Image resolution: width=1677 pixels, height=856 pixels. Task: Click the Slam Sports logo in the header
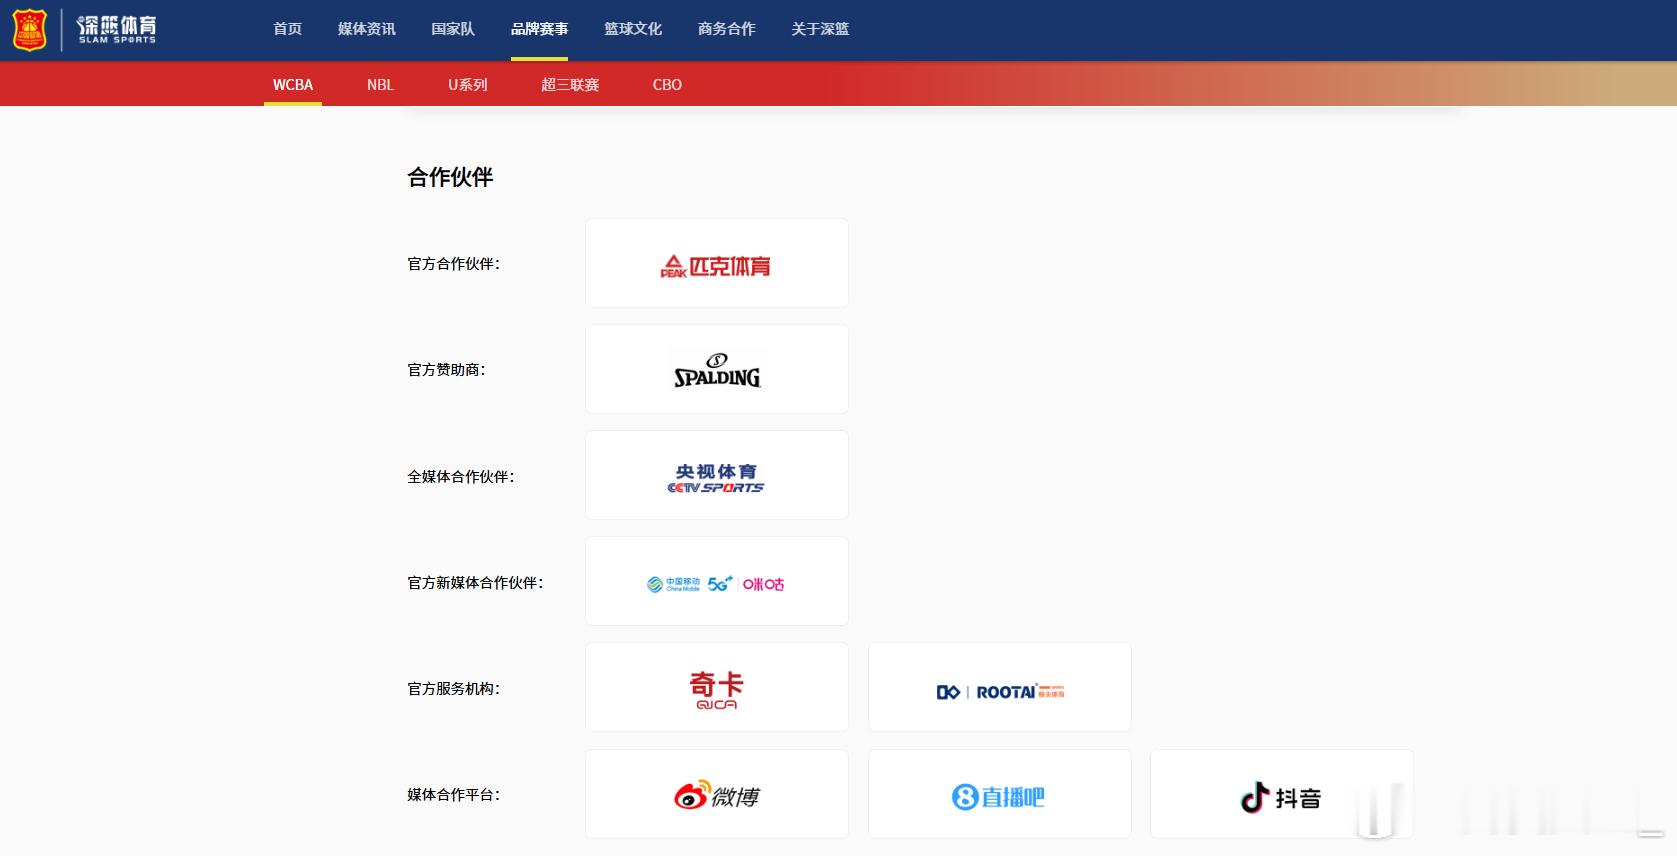coord(84,29)
